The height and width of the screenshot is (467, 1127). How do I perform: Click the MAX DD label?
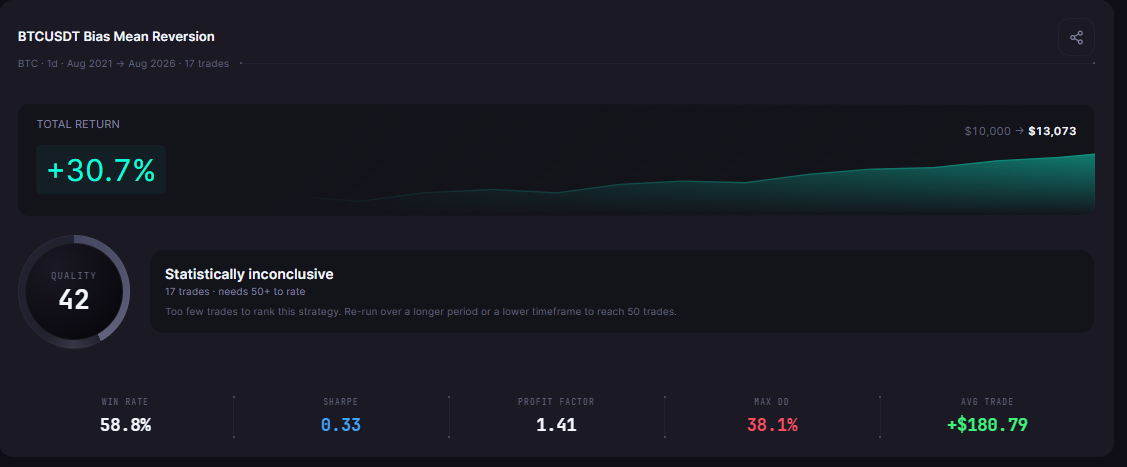tap(772, 402)
